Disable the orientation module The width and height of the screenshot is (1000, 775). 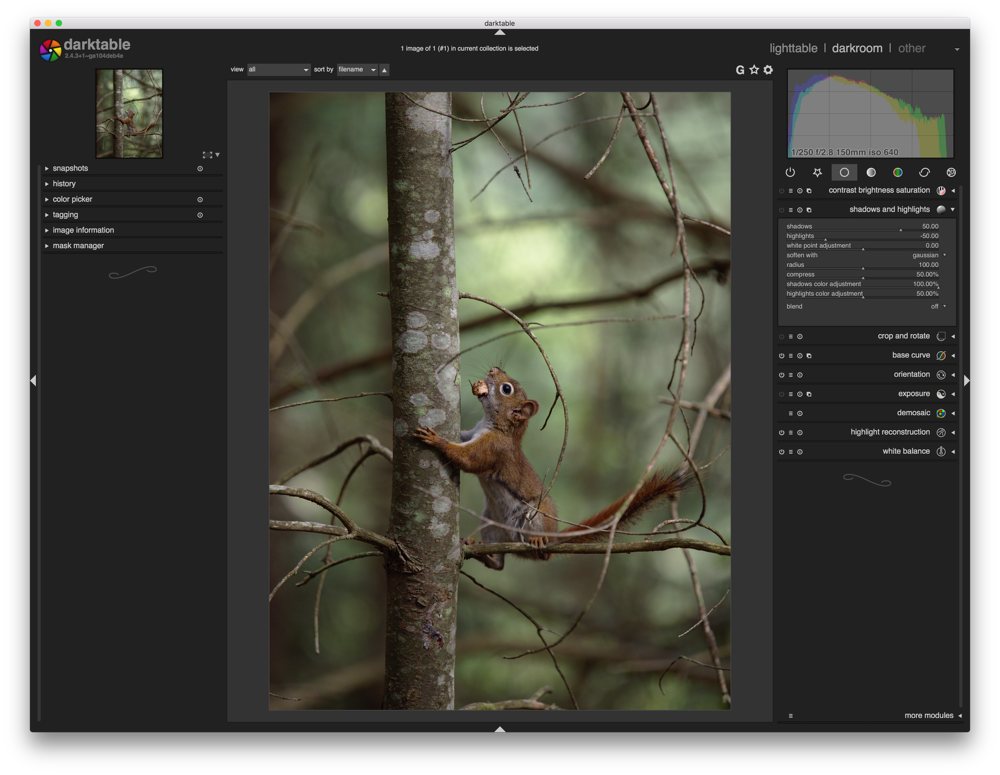coord(782,375)
